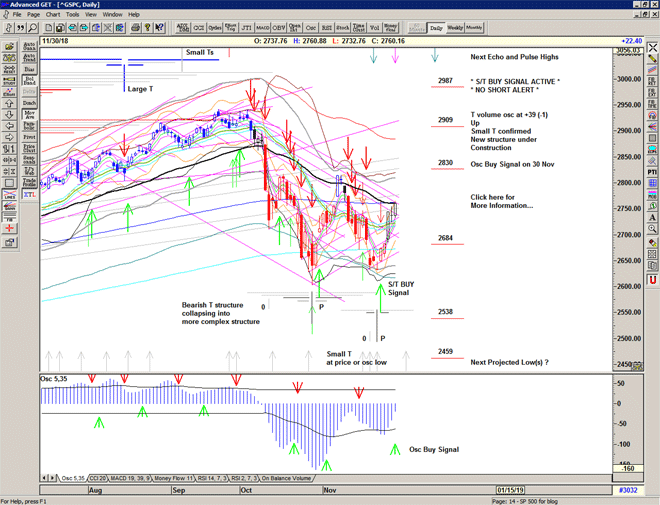This screenshot has width=660, height=505.
Task: Expand the Window menu
Action: [112, 15]
